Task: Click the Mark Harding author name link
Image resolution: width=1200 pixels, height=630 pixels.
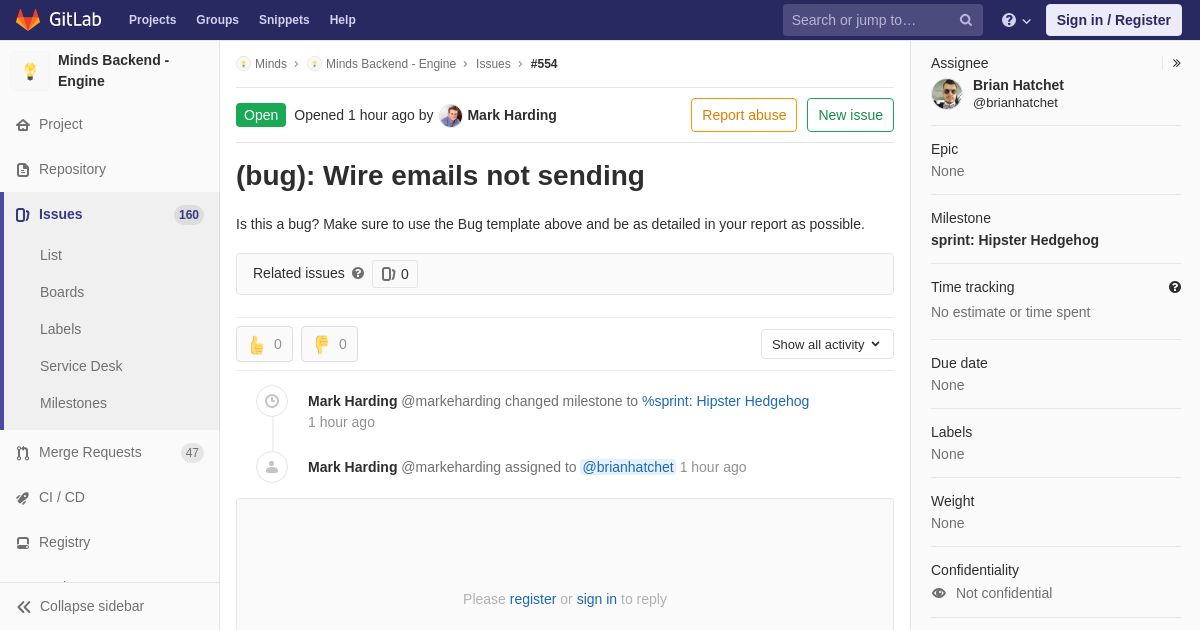Action: pyautogui.click(x=512, y=115)
